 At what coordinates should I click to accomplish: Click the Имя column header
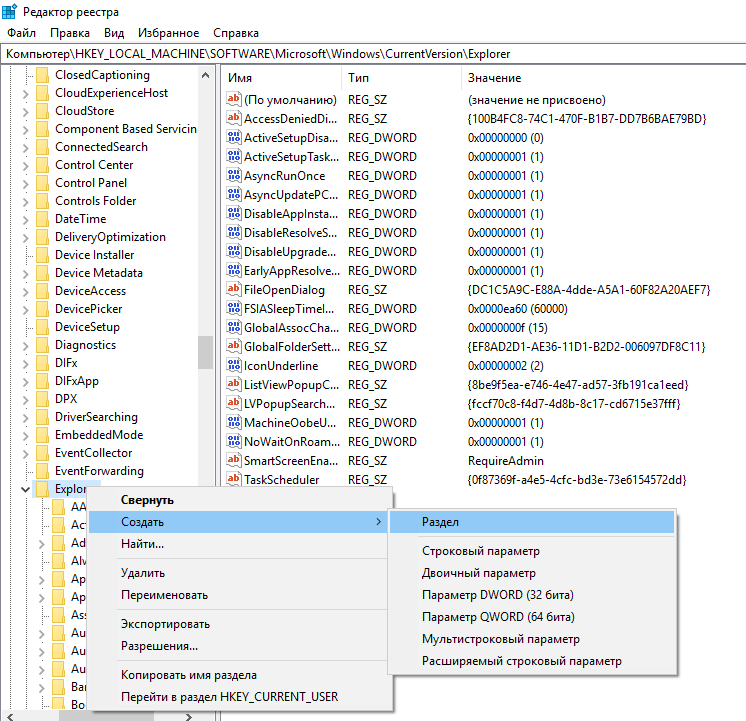282,78
